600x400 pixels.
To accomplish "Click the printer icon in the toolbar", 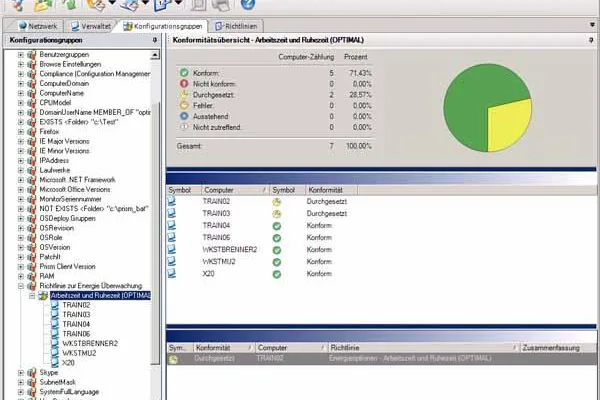I will [221, 5].
